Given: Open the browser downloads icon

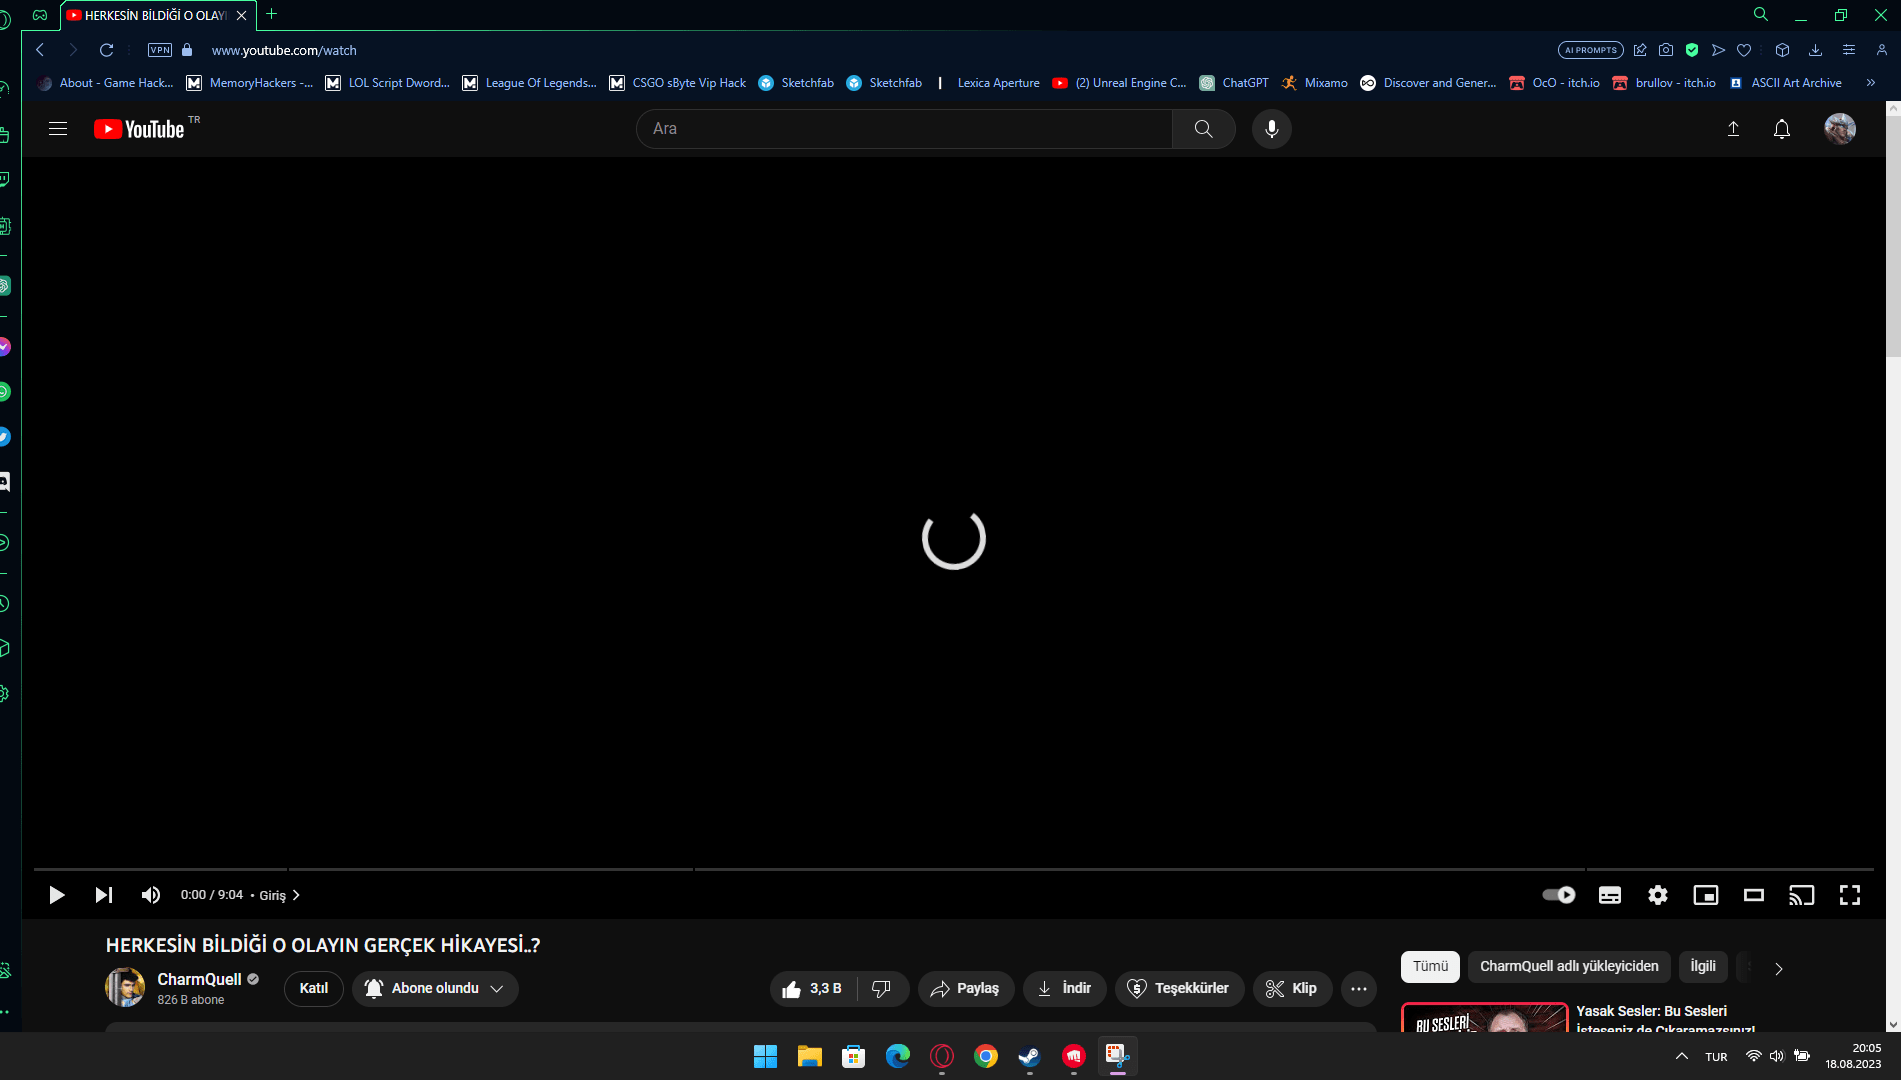Looking at the screenshot, I should coord(1815,50).
